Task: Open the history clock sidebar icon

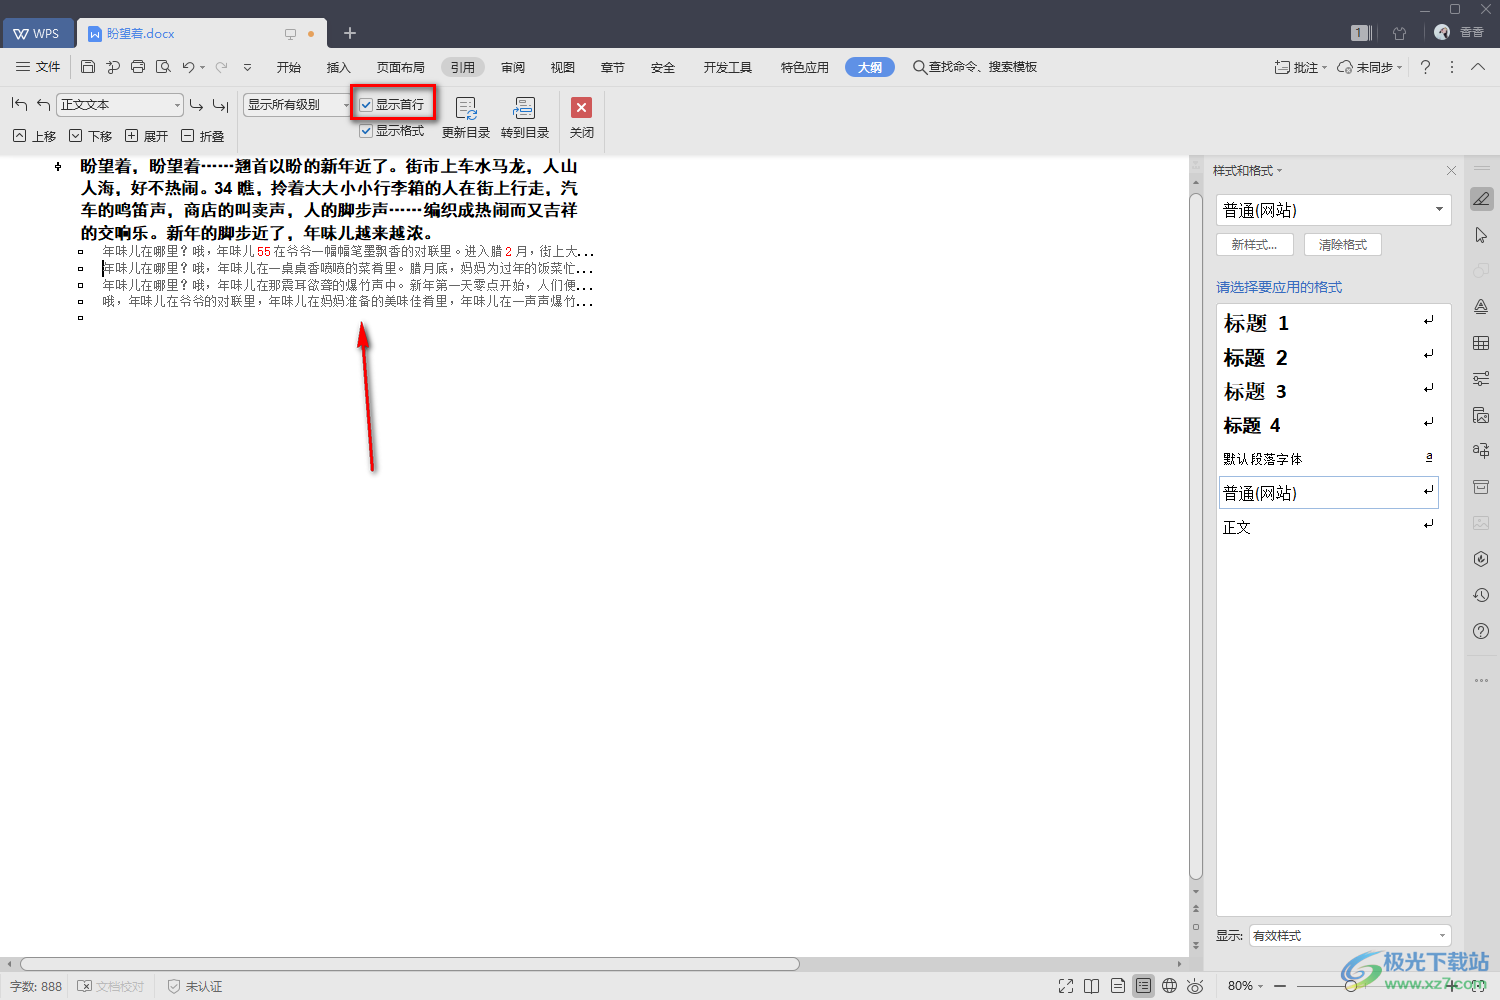Action: (x=1481, y=595)
